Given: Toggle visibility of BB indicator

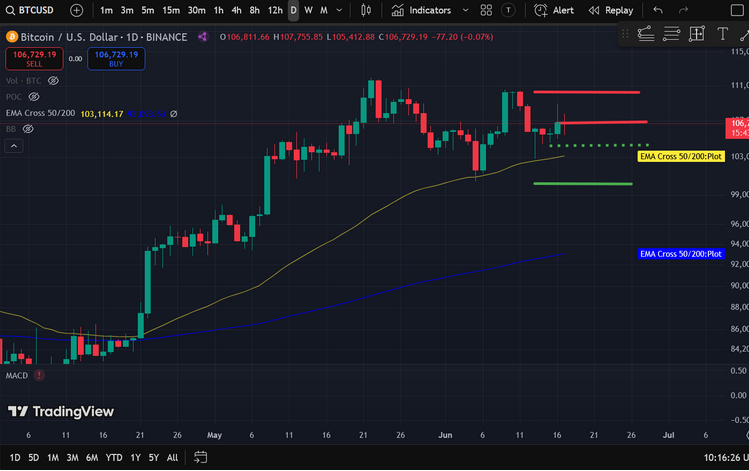Looking at the screenshot, I should [28, 129].
